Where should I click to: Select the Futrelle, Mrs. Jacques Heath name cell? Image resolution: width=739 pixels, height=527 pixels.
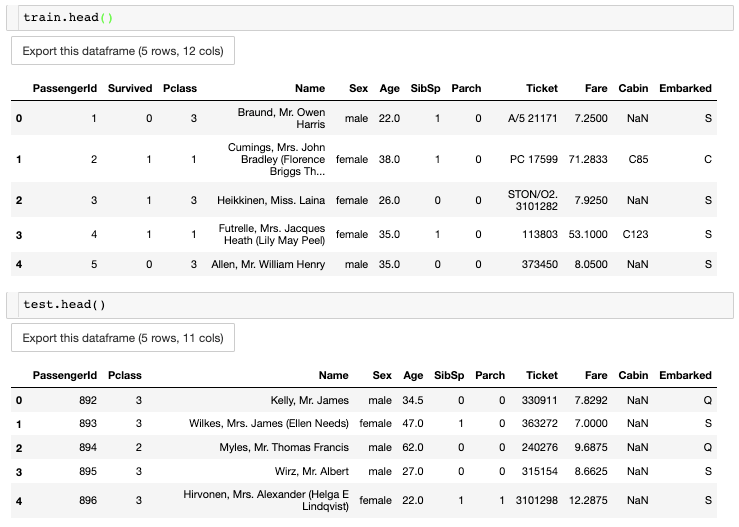(x=272, y=234)
